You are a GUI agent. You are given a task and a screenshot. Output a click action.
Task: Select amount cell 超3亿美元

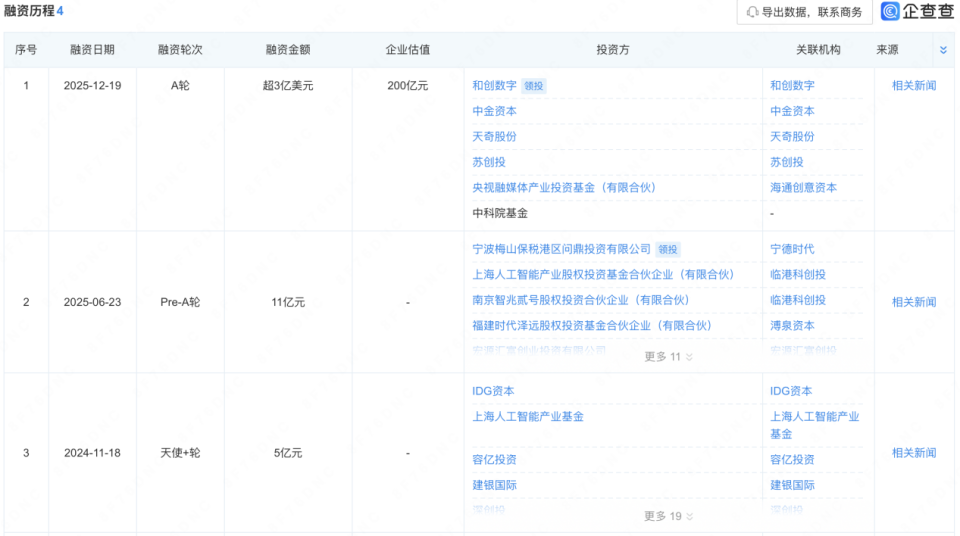tap(288, 86)
